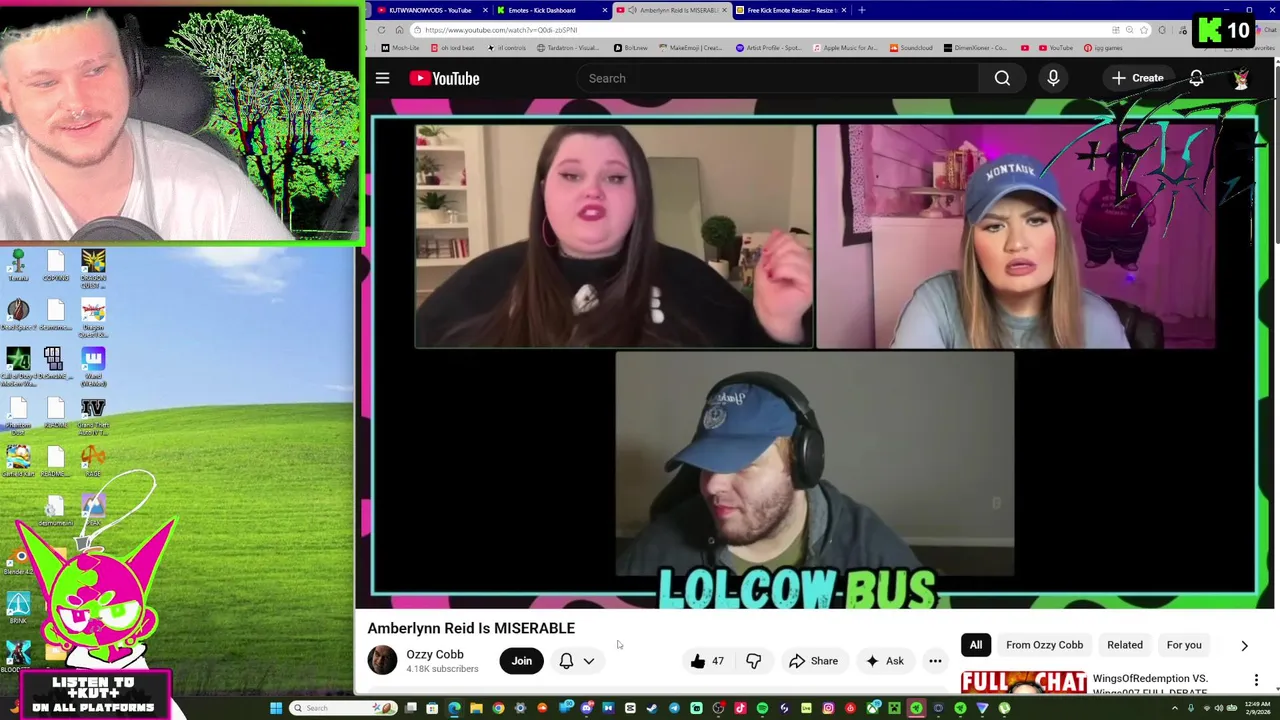Like the video with thumbs up
Viewport: 1280px width, 720px height.
point(707,661)
